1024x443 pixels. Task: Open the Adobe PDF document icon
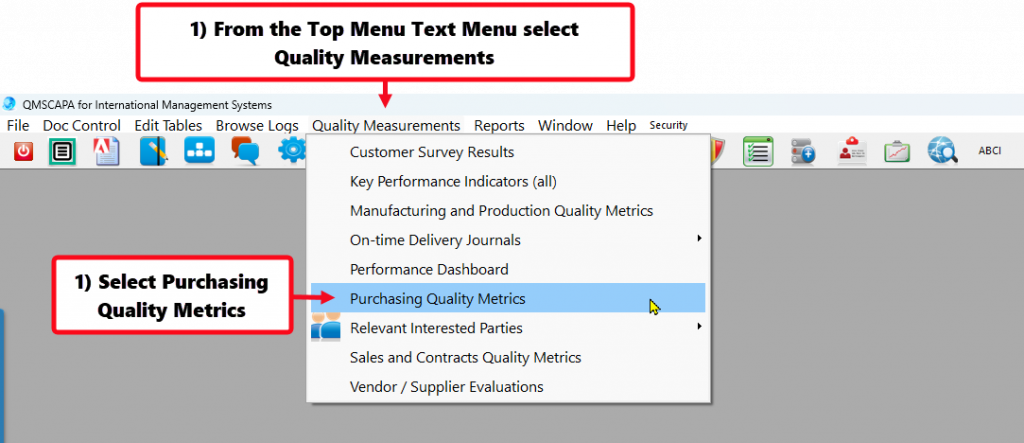pyautogui.click(x=107, y=151)
